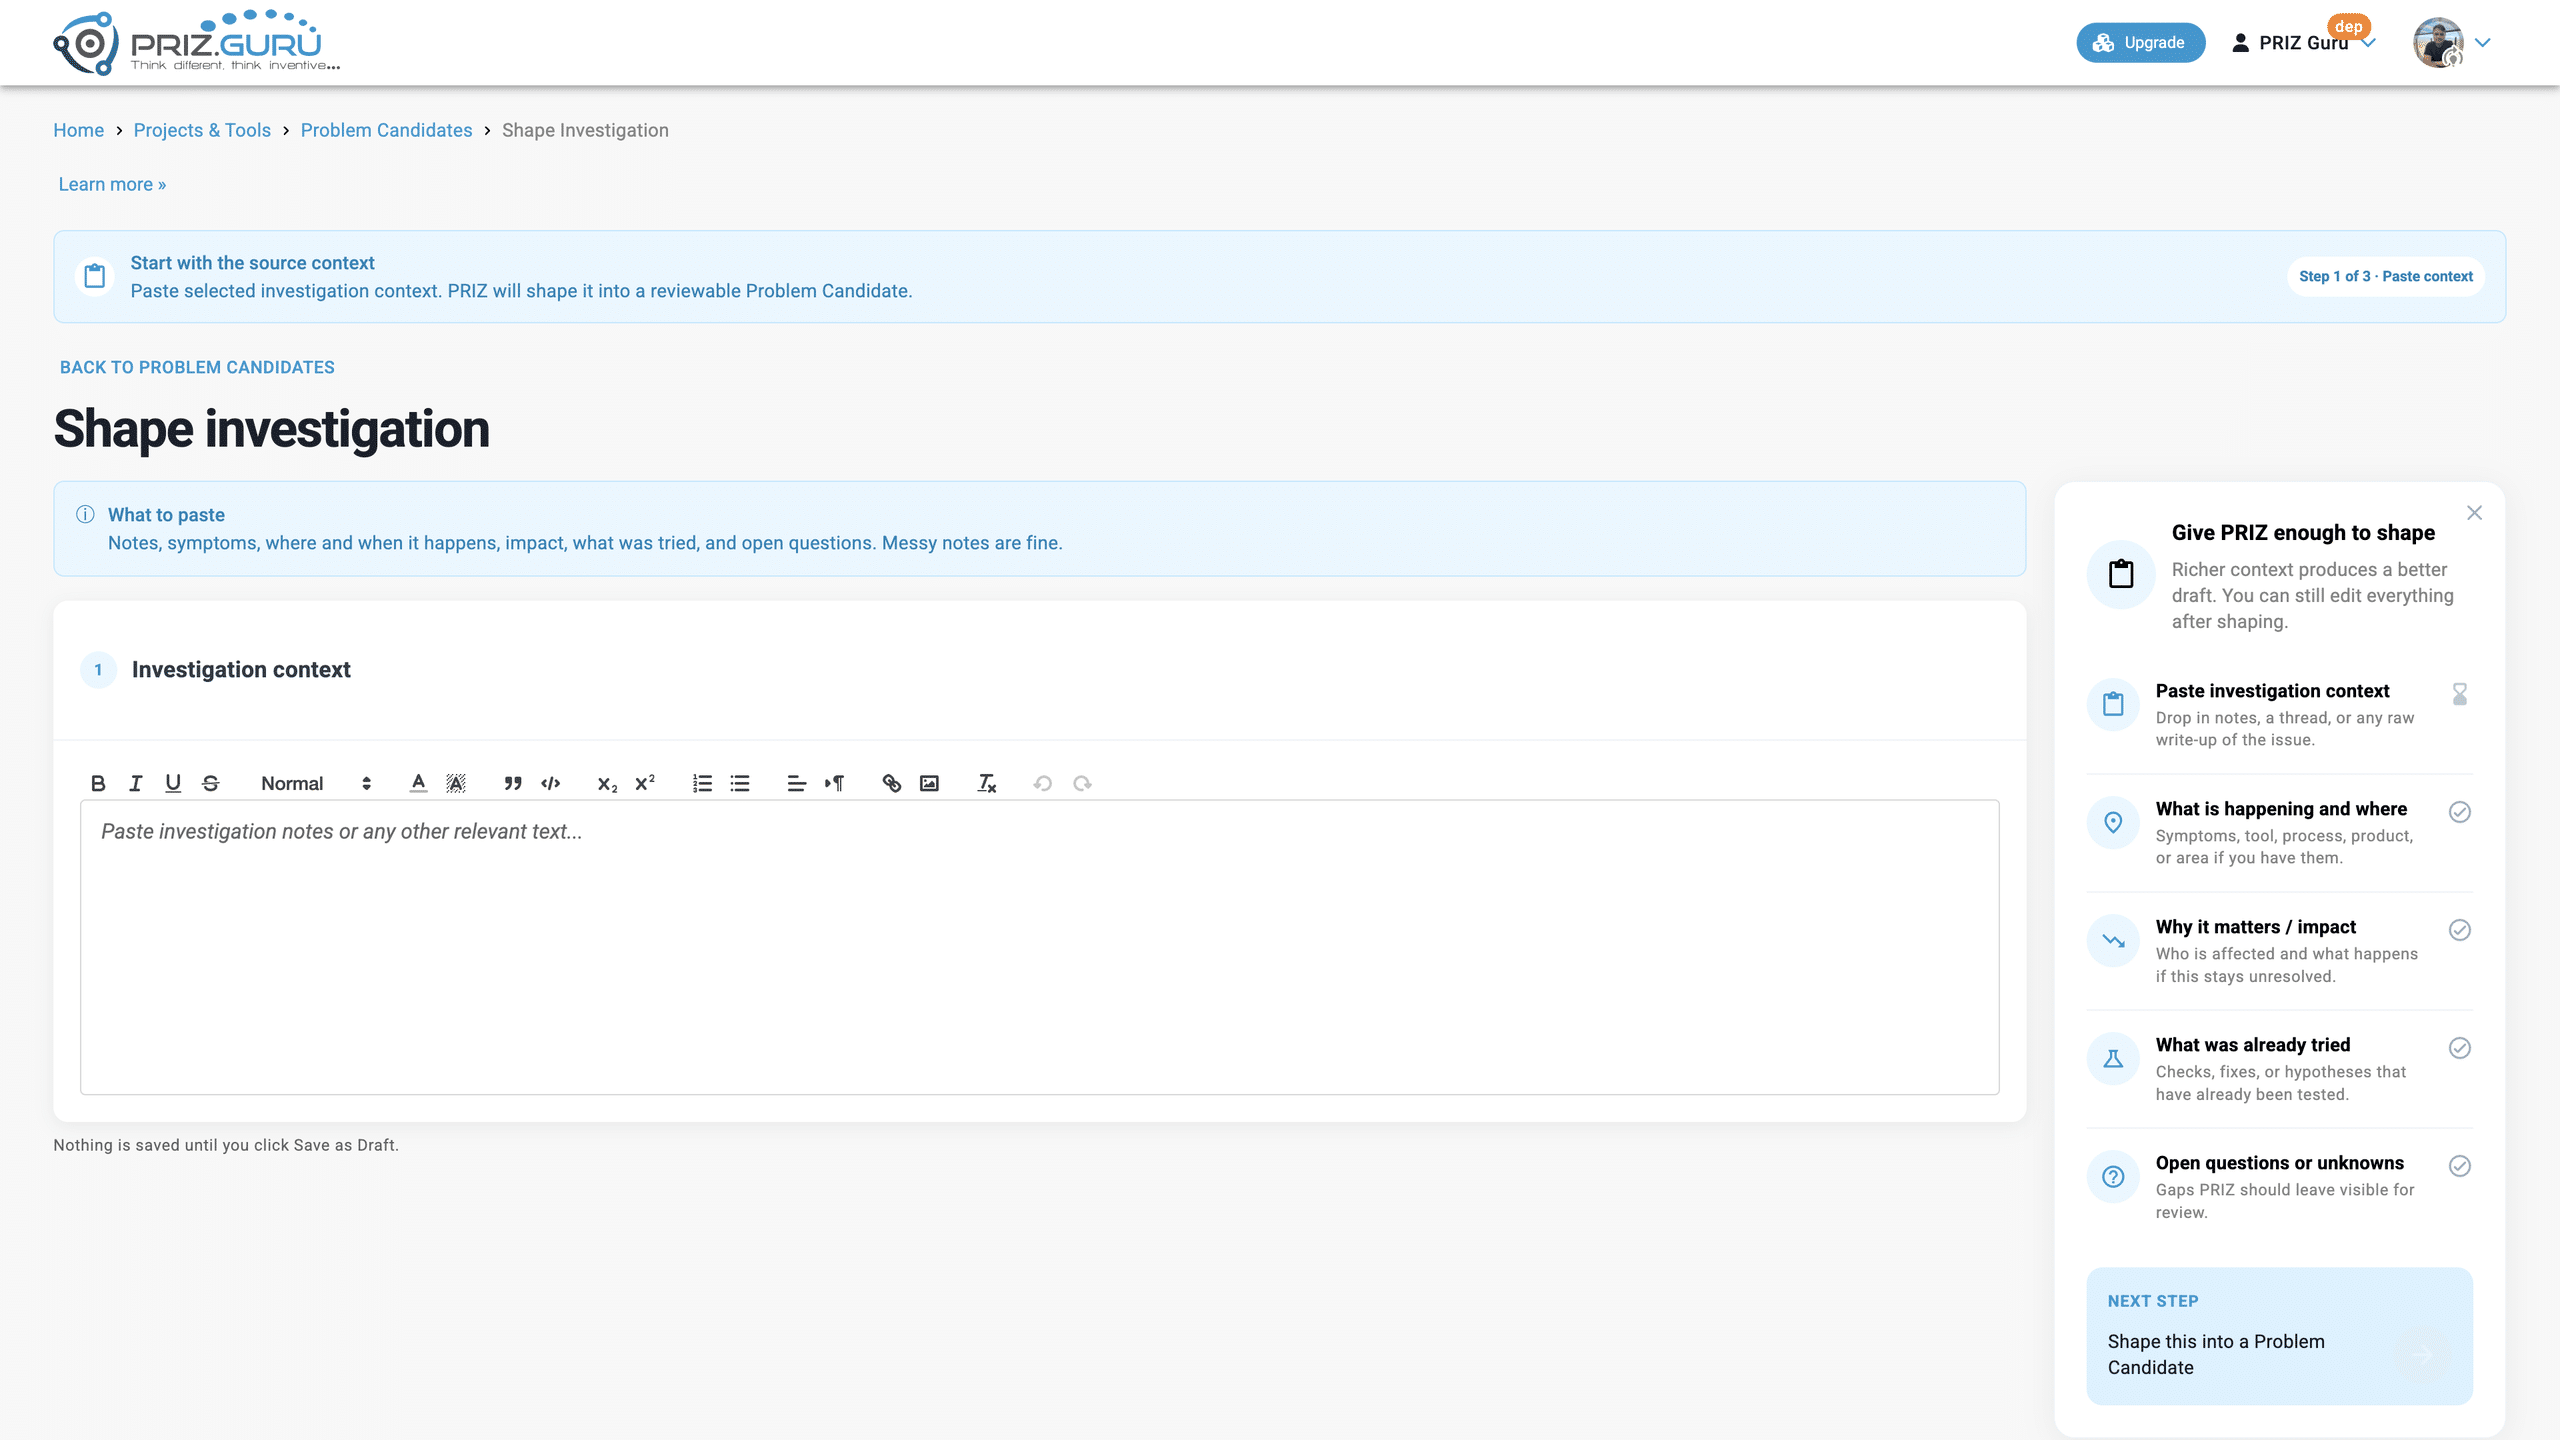2560x1440 pixels.
Task: Toggle underline formatting
Action: pyautogui.click(x=173, y=783)
